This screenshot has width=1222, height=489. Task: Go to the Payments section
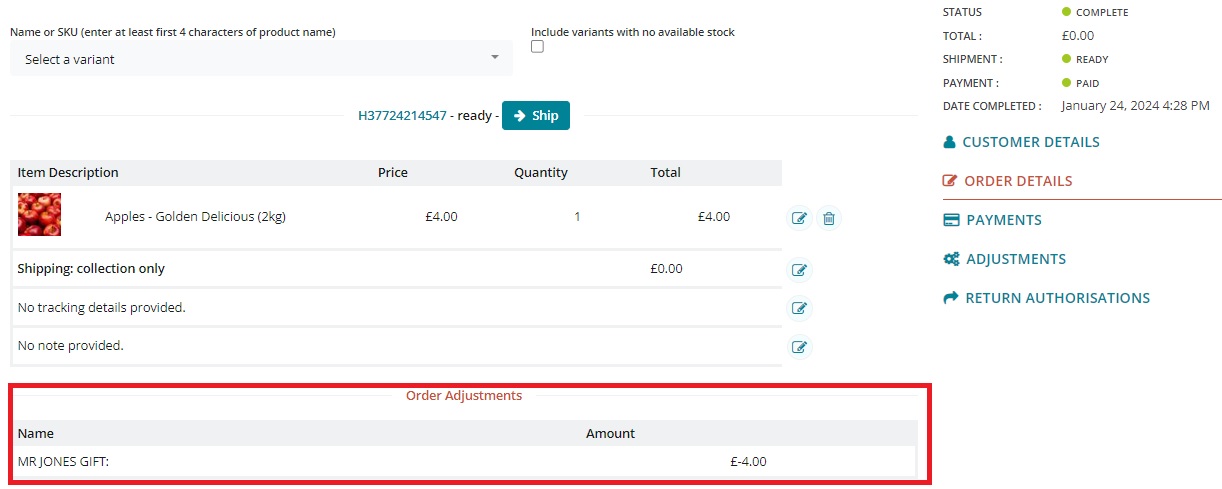point(1004,220)
